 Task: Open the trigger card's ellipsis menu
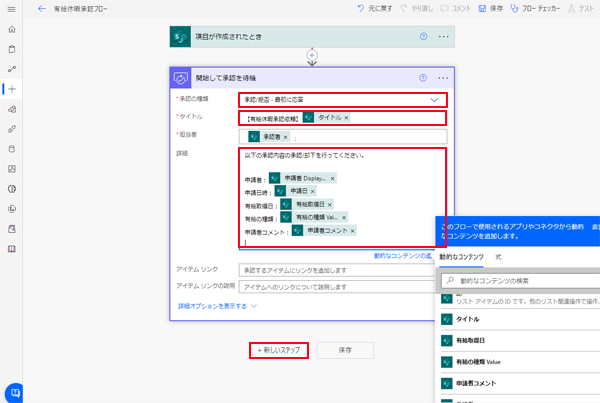[443, 37]
